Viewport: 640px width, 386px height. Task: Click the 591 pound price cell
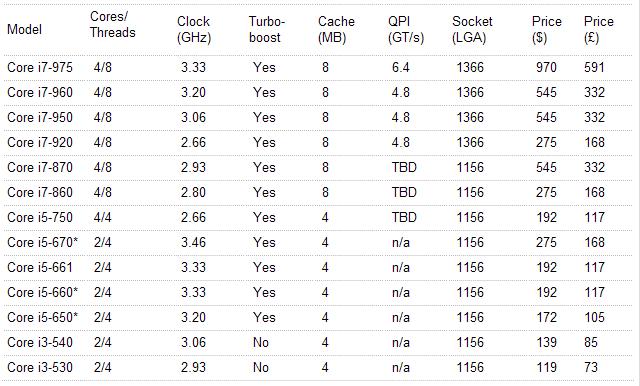click(594, 67)
